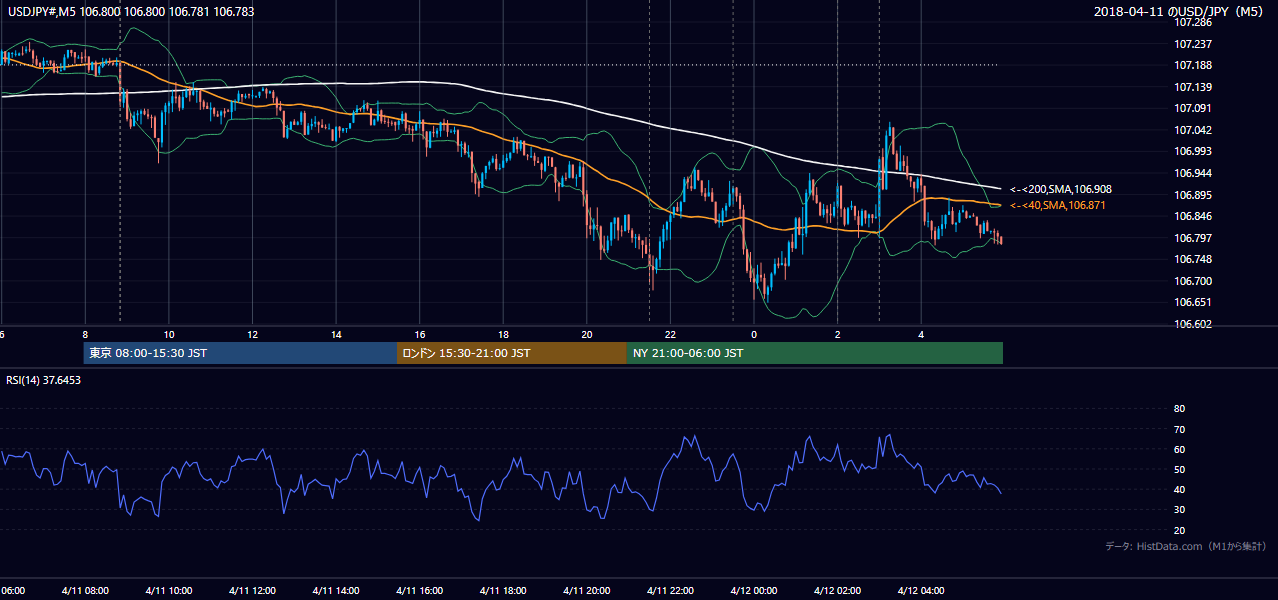Click the 4/11 10:00 date axis label

tap(169, 590)
